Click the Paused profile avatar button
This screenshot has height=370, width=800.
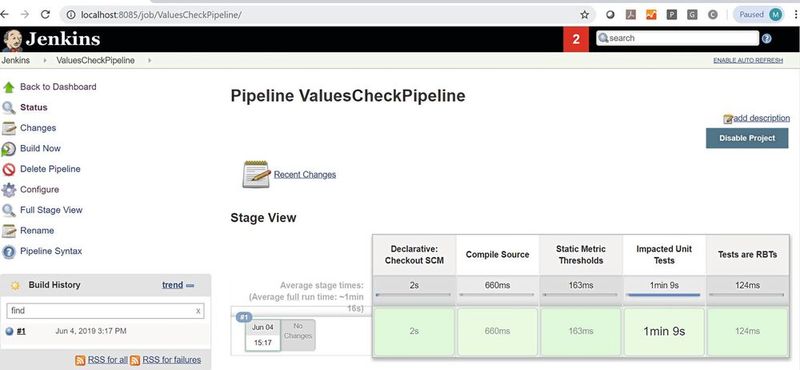coord(758,15)
